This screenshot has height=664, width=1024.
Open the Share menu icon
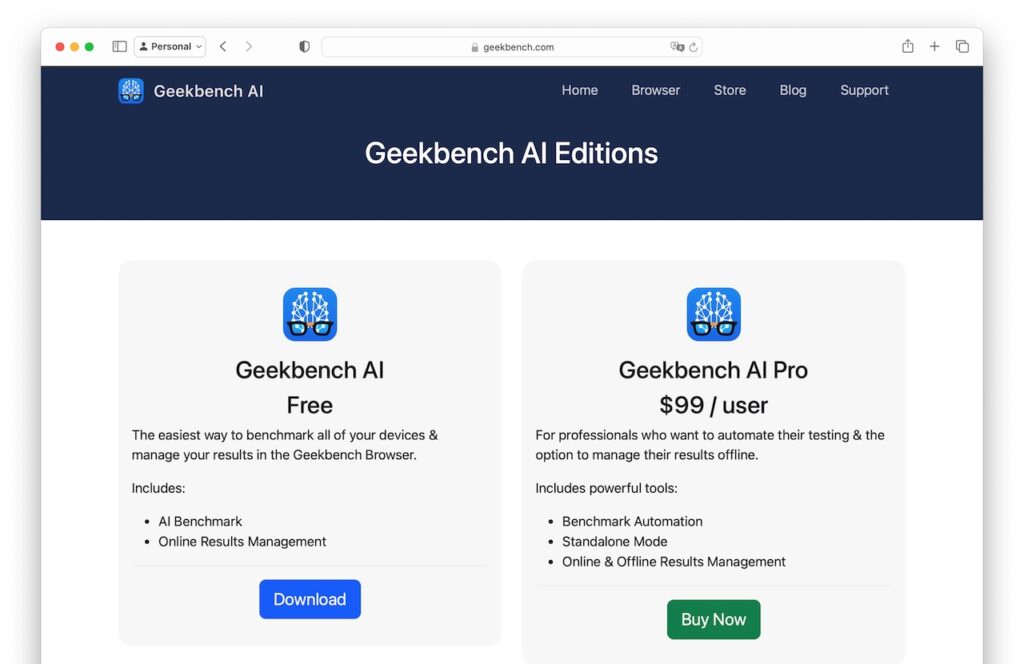(907, 46)
